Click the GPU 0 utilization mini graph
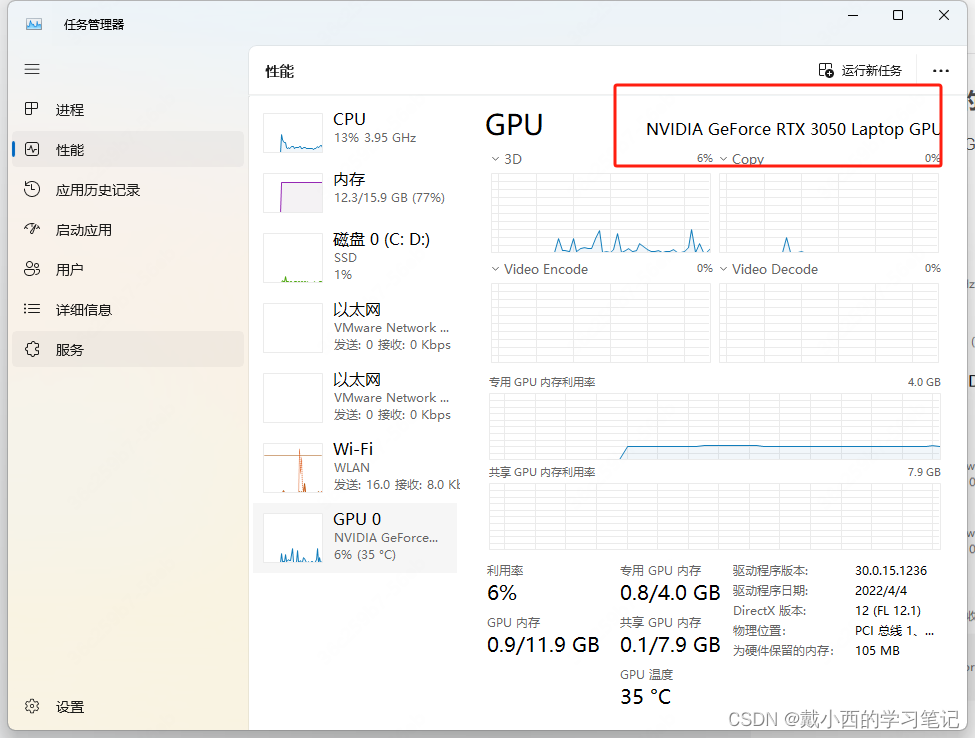The width and height of the screenshot is (975, 738). [x=292, y=538]
